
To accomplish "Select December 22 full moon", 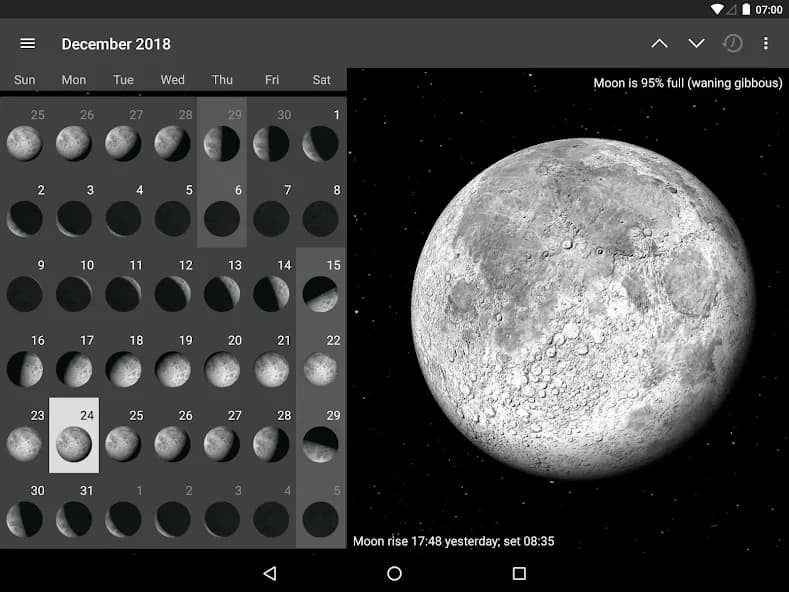I will (x=321, y=360).
